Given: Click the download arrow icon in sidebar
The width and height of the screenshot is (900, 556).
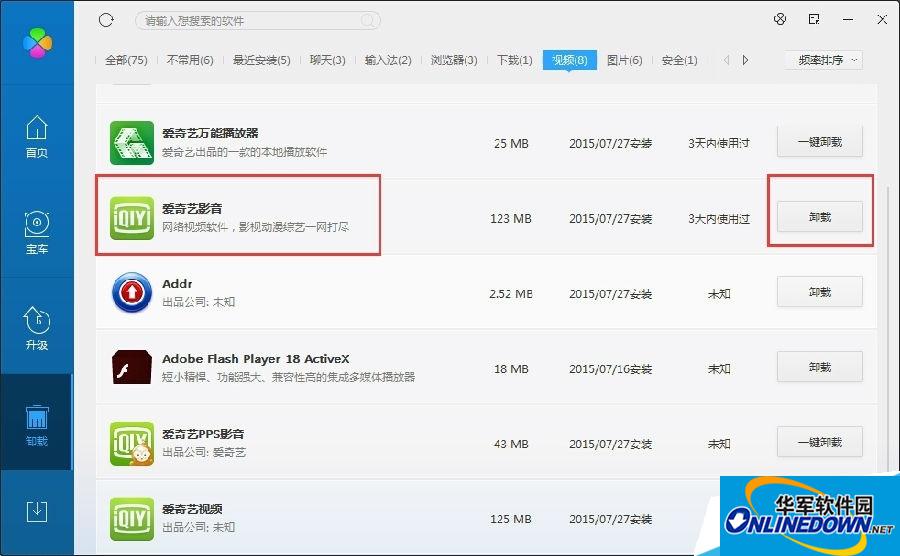Looking at the screenshot, I should coord(36,511).
